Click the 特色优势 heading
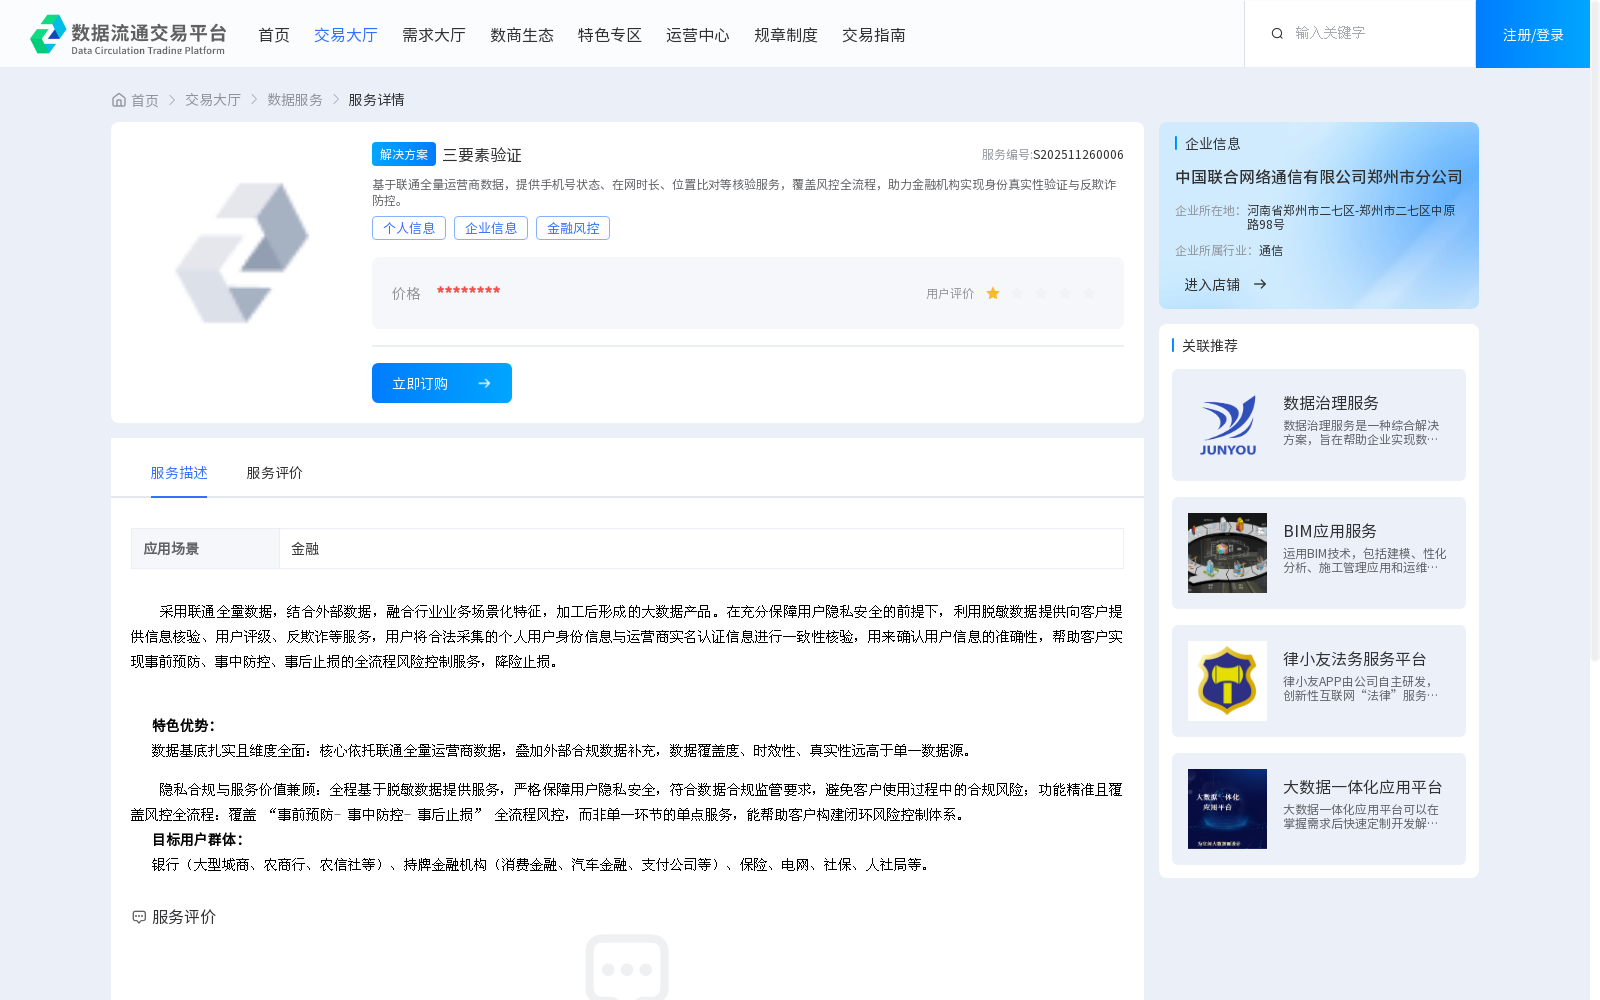 pos(183,725)
